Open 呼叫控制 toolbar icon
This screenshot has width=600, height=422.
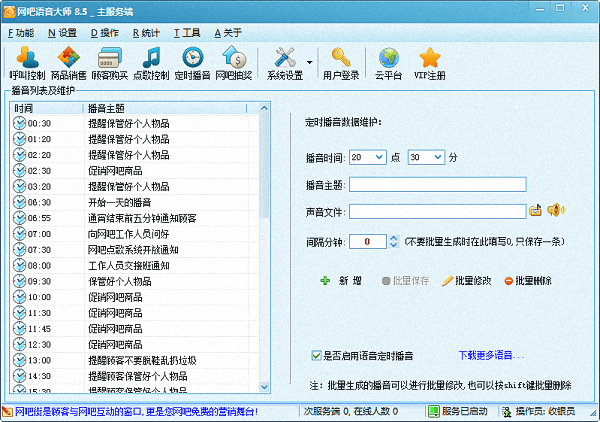(x=27, y=64)
